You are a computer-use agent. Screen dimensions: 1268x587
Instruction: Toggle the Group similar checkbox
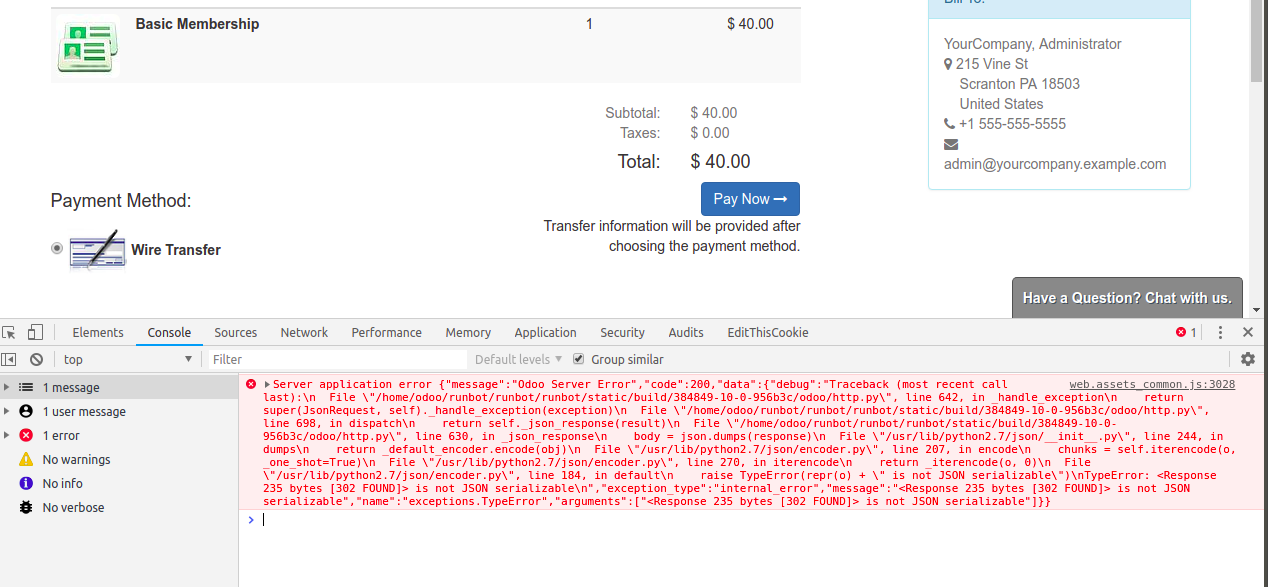pyautogui.click(x=578, y=359)
